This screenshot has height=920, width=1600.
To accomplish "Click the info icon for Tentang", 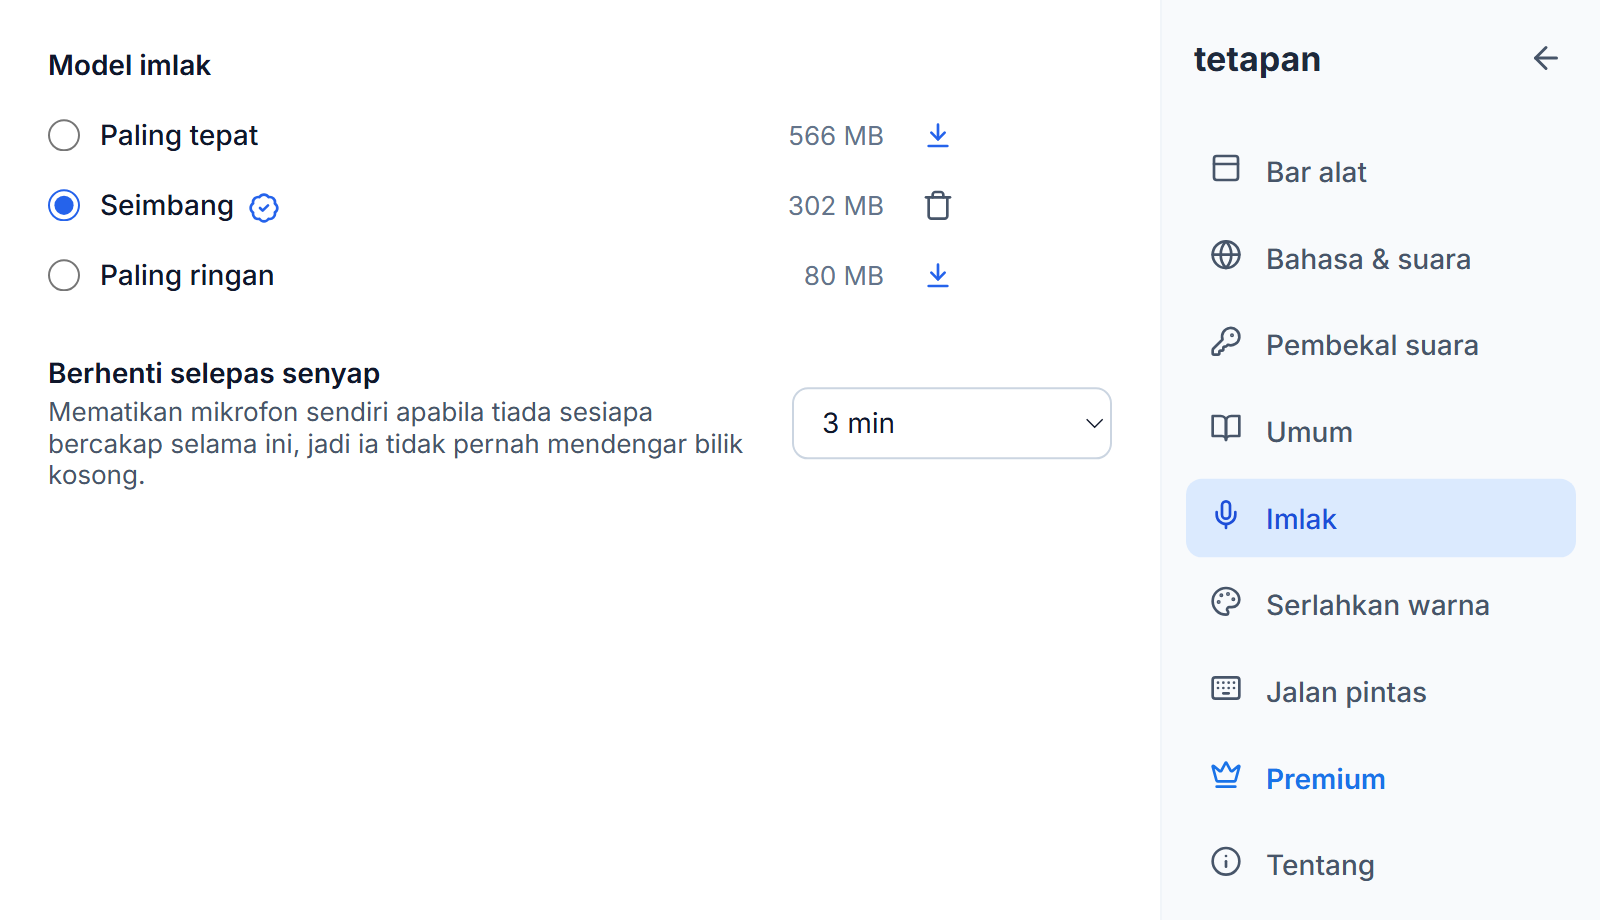I will [x=1225, y=861].
